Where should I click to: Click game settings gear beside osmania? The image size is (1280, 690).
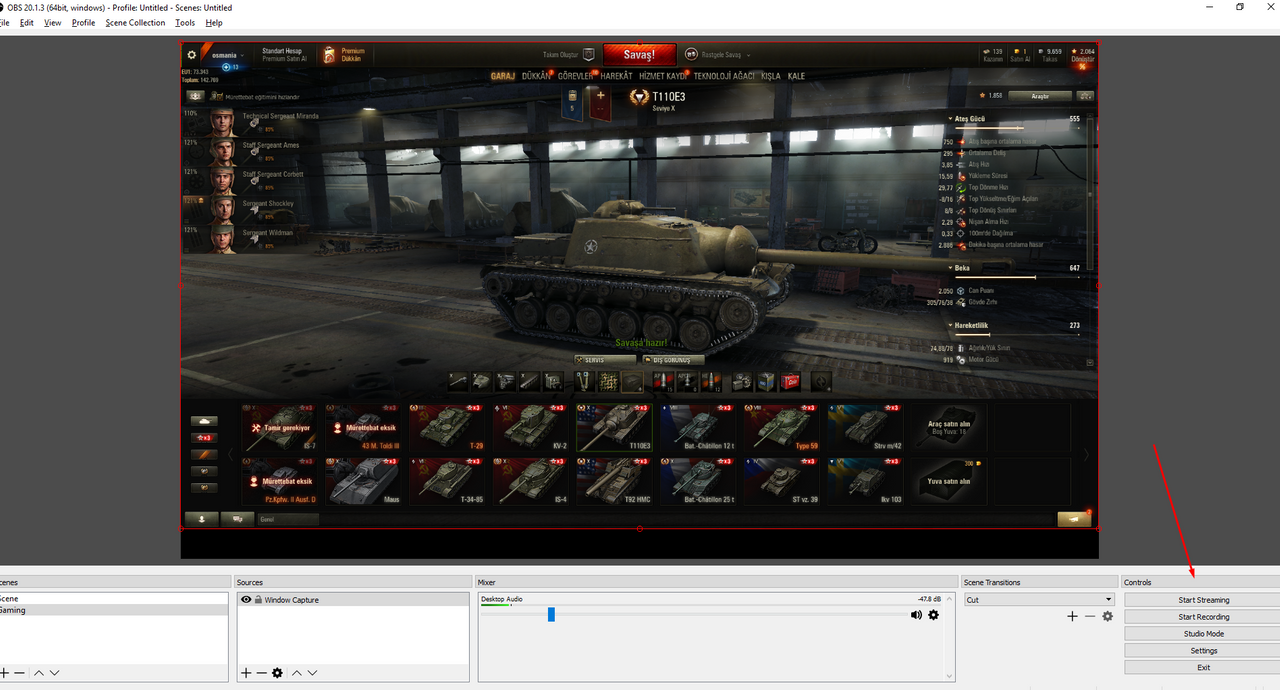coord(192,55)
